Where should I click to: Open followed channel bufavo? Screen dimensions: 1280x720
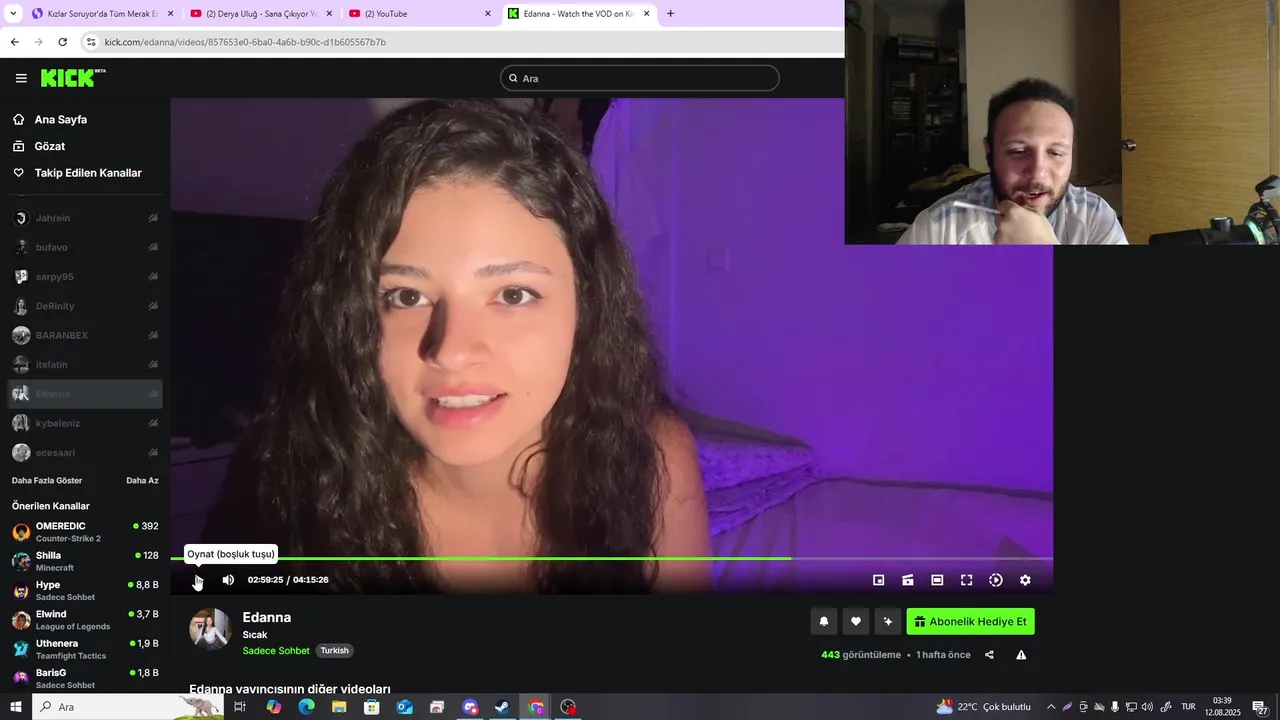coord(85,247)
